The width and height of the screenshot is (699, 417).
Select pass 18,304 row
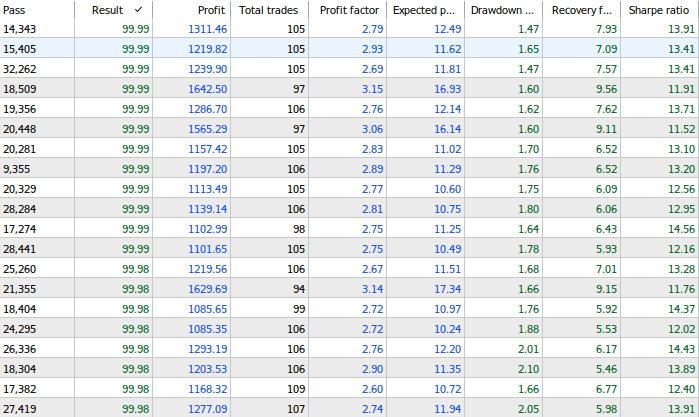pyautogui.click(x=350, y=369)
